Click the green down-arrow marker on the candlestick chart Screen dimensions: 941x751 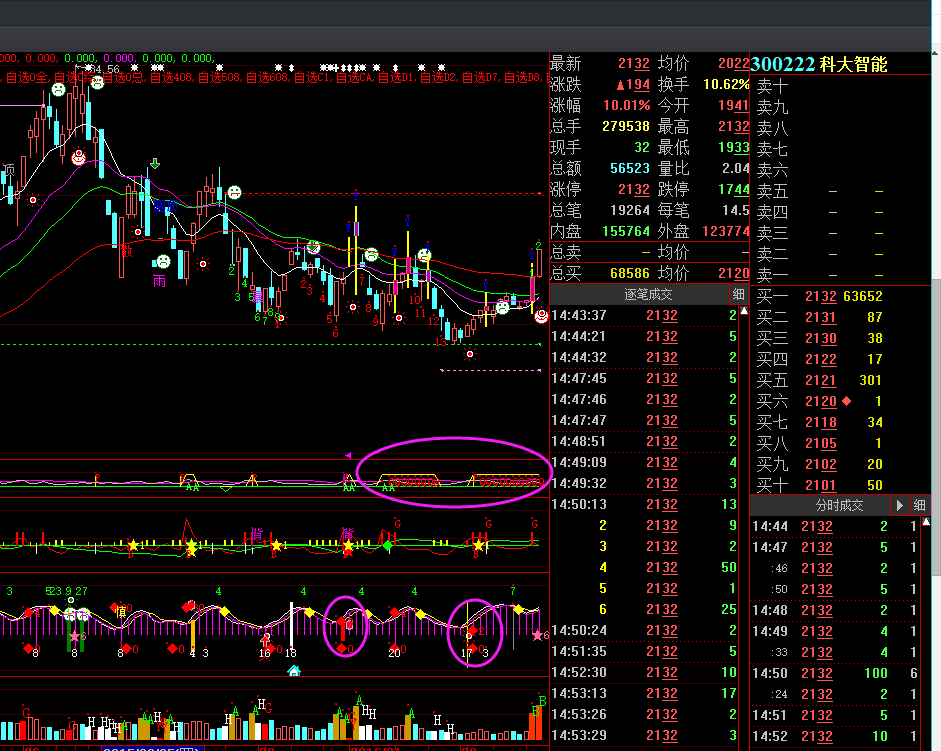click(155, 163)
